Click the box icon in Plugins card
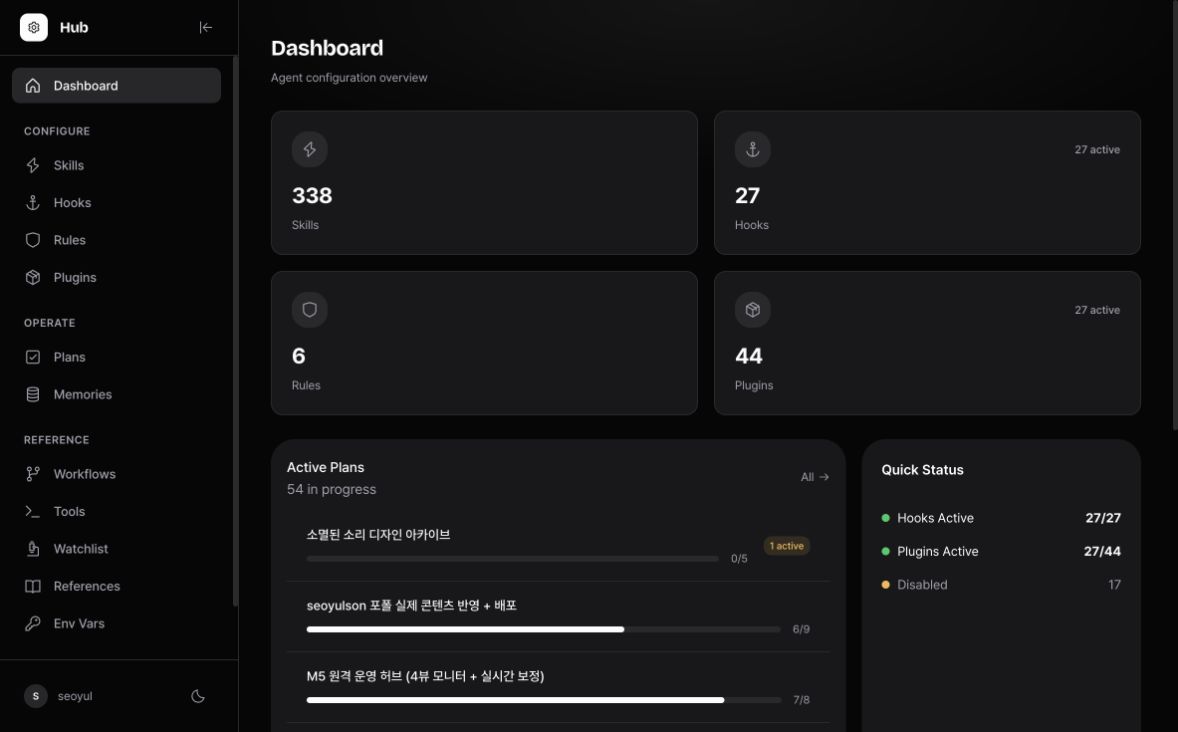This screenshot has height=732, width=1178. click(753, 310)
